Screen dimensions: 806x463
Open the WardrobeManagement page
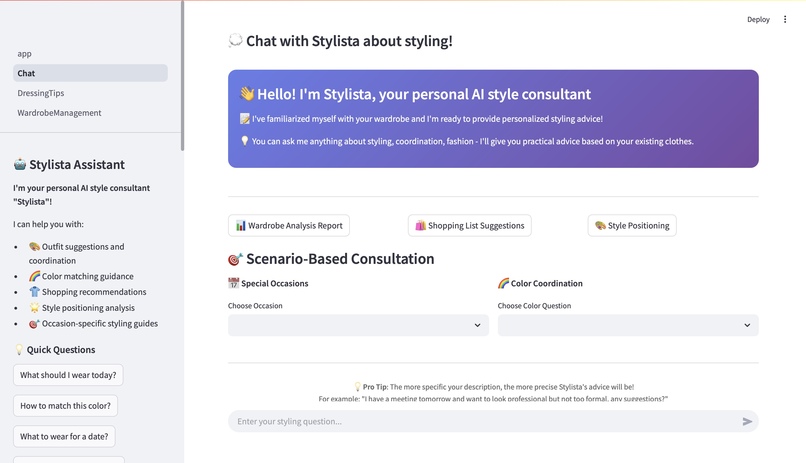59,113
